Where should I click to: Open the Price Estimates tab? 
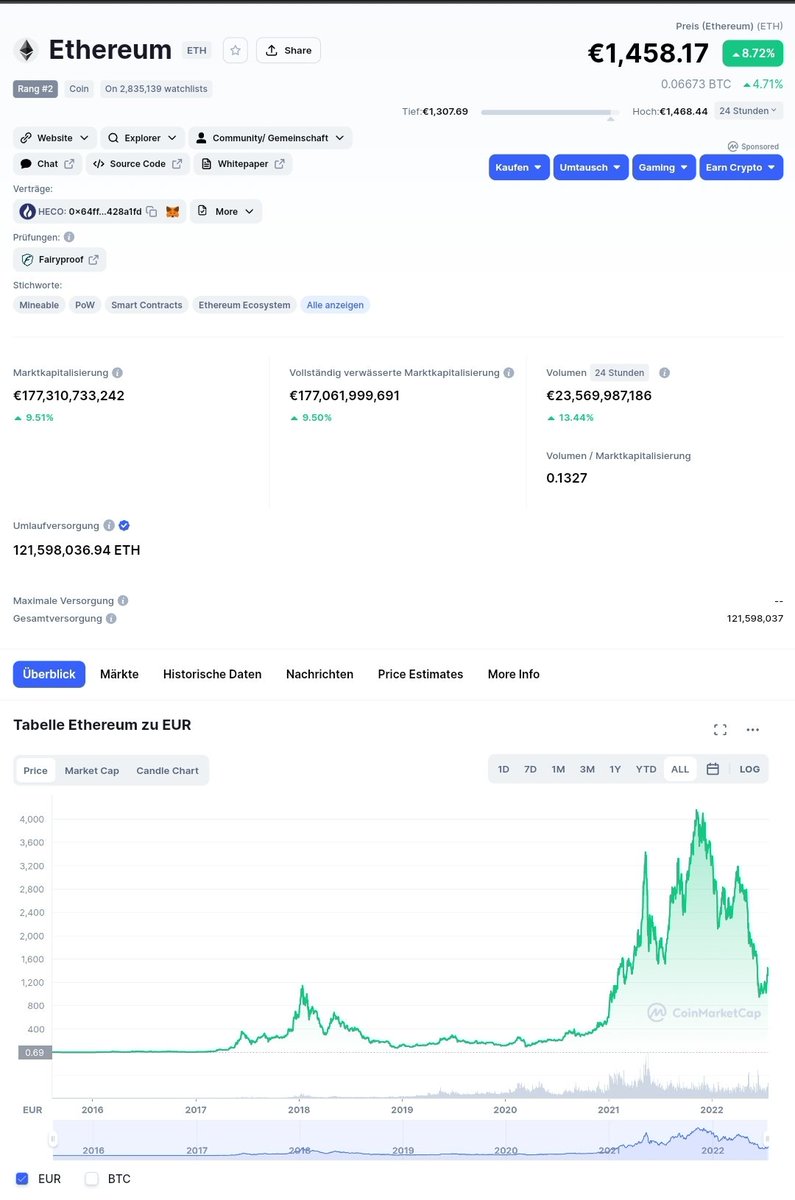point(420,674)
